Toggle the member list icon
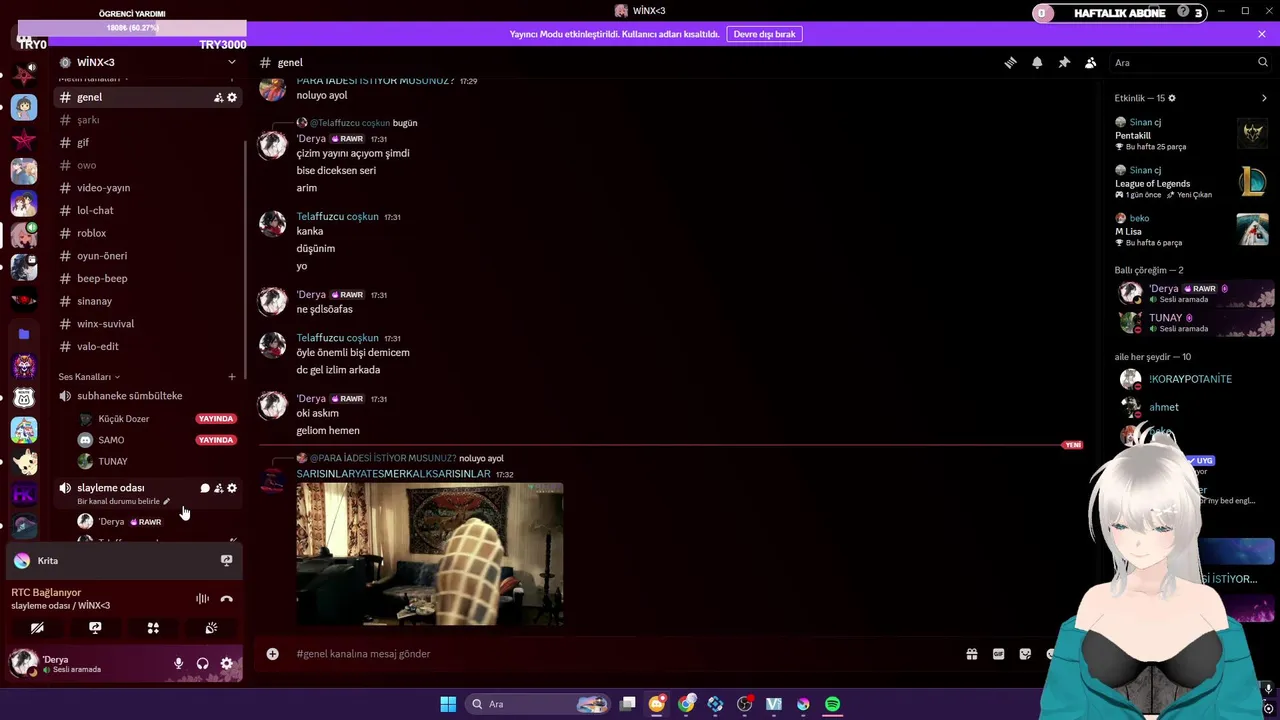 point(1091,62)
